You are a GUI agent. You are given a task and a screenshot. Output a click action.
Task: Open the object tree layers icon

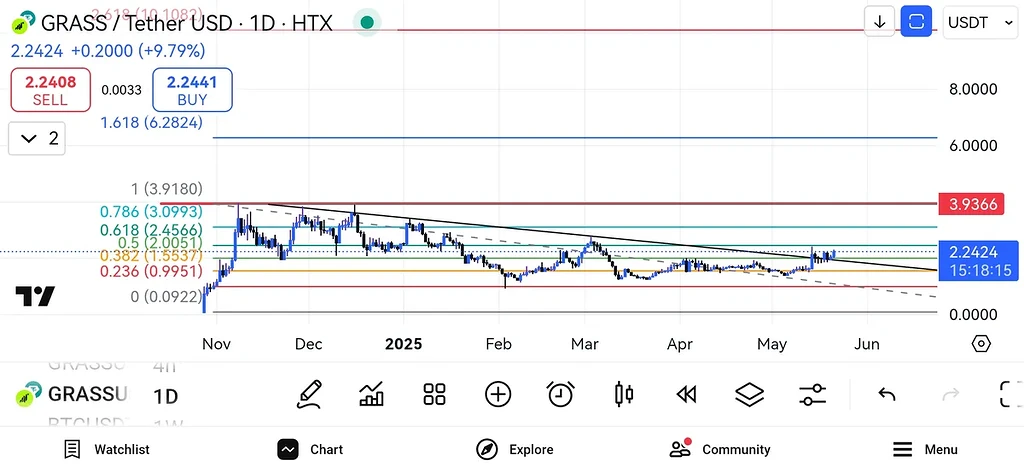749,394
